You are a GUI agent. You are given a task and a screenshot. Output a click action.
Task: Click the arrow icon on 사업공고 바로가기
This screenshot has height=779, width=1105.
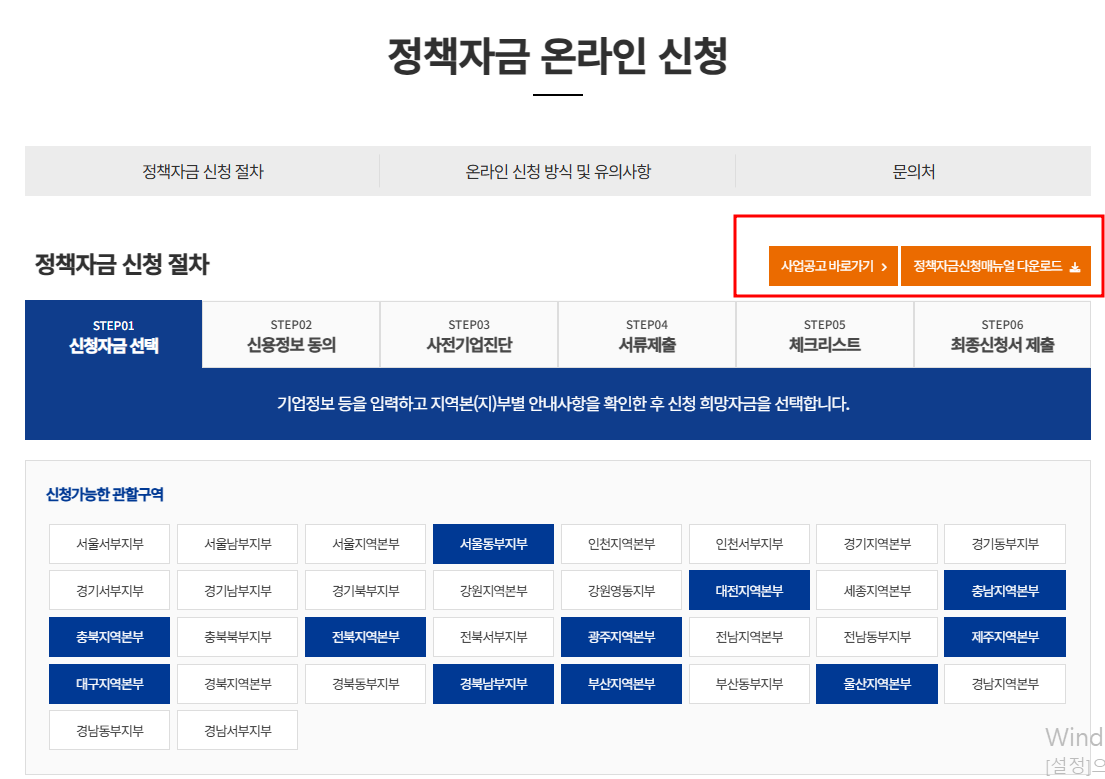coord(886,266)
